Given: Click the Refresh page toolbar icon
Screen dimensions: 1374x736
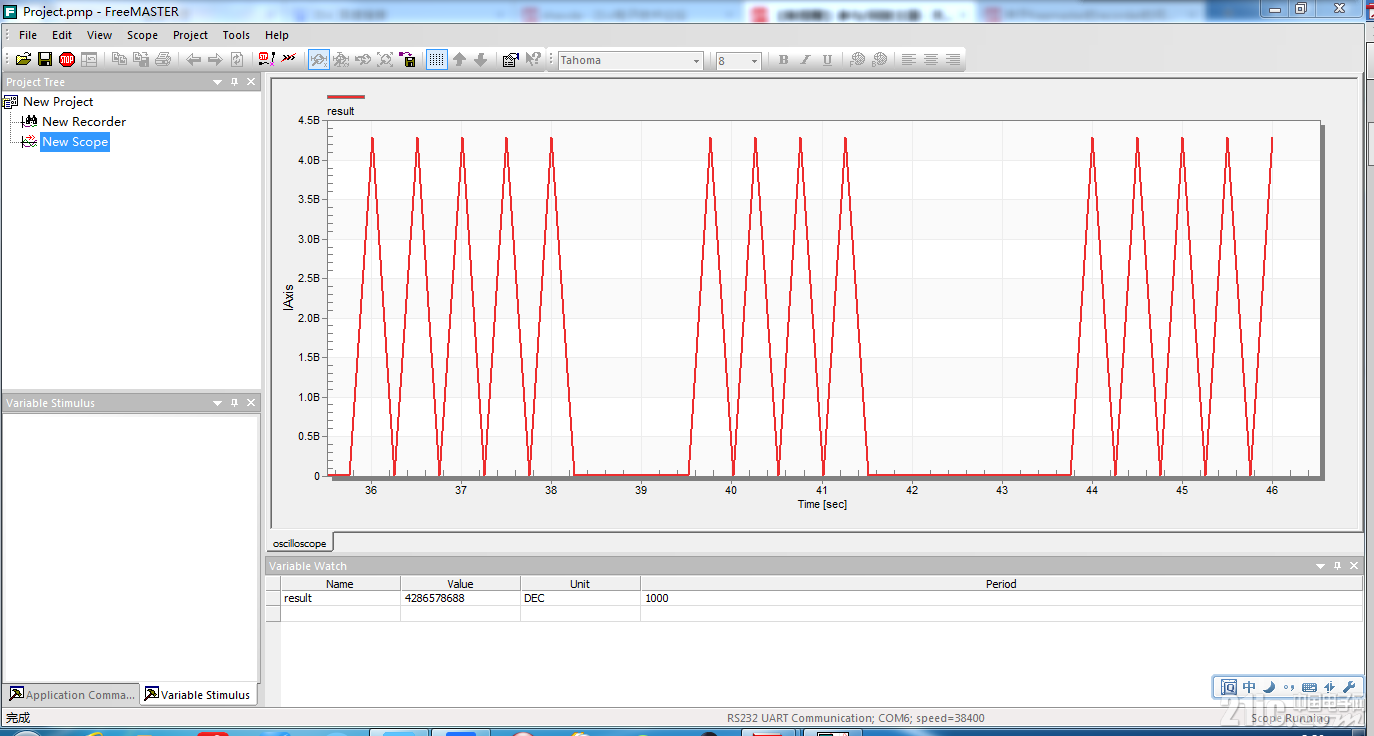Looking at the screenshot, I should [237, 60].
